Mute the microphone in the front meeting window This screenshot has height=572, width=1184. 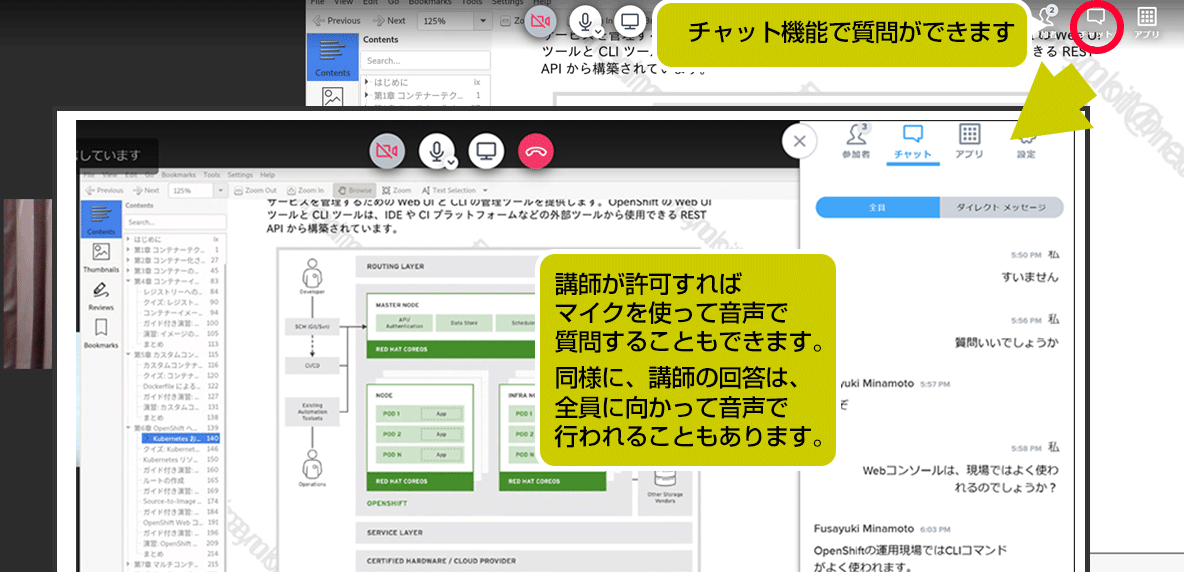(435, 152)
